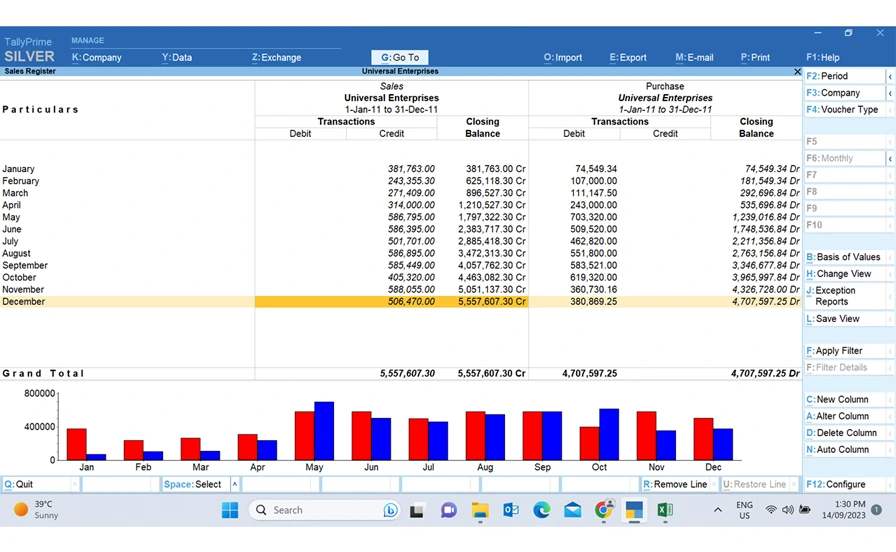Viewport: 896px width, 552px height.
Task: Click the G: Go To button
Action: pyautogui.click(x=399, y=57)
